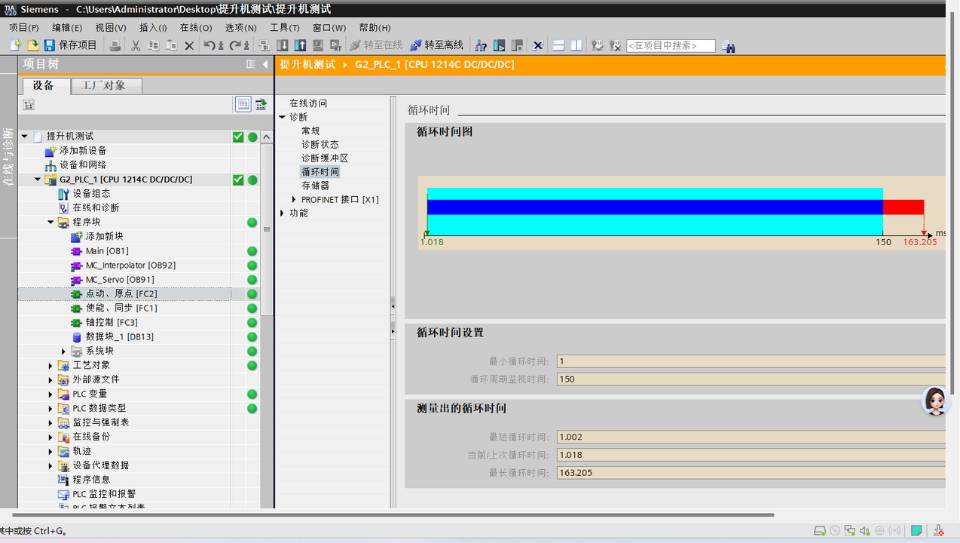Image resolution: width=960 pixels, height=543 pixels.
Task: Click the 保存项目 save button
Action: click(70, 45)
